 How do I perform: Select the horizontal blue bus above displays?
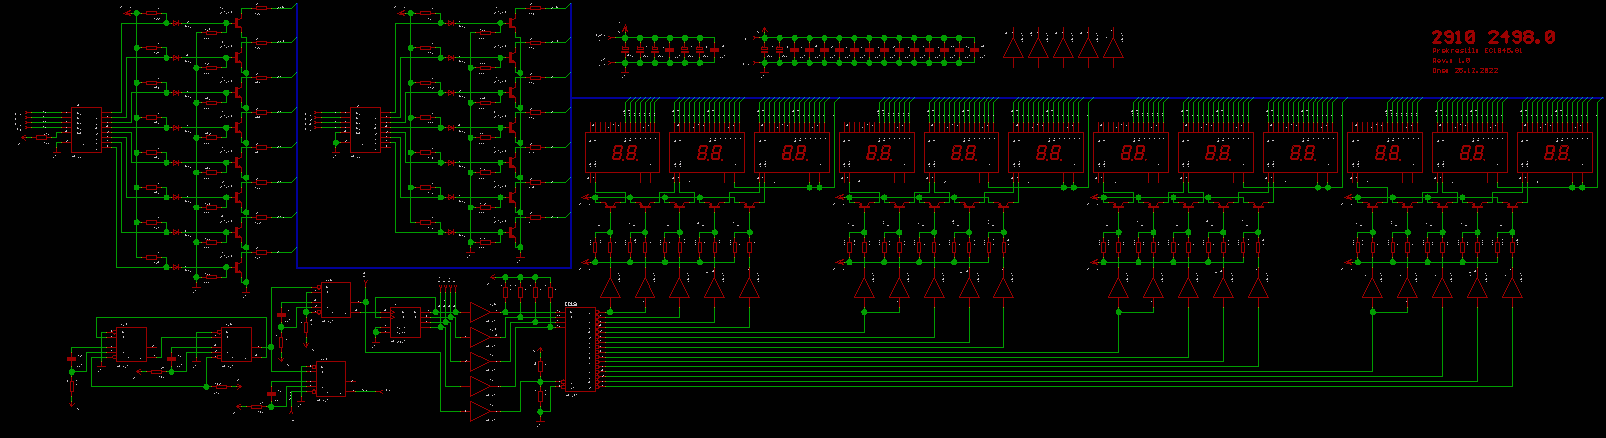coord(1000,99)
